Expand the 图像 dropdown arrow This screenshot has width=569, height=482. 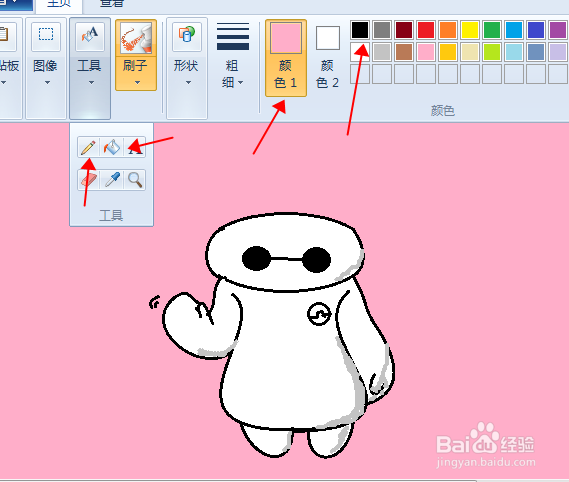pyautogui.click(x=47, y=82)
